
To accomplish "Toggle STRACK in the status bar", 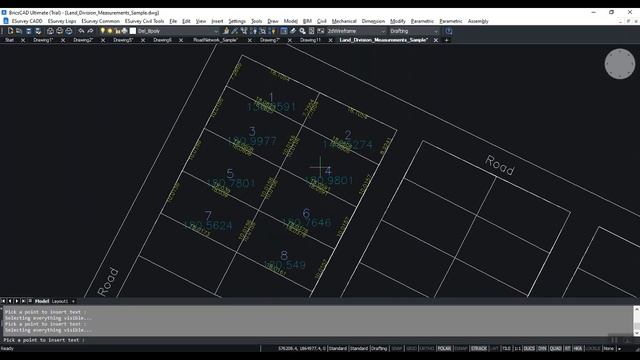I will (479, 349).
